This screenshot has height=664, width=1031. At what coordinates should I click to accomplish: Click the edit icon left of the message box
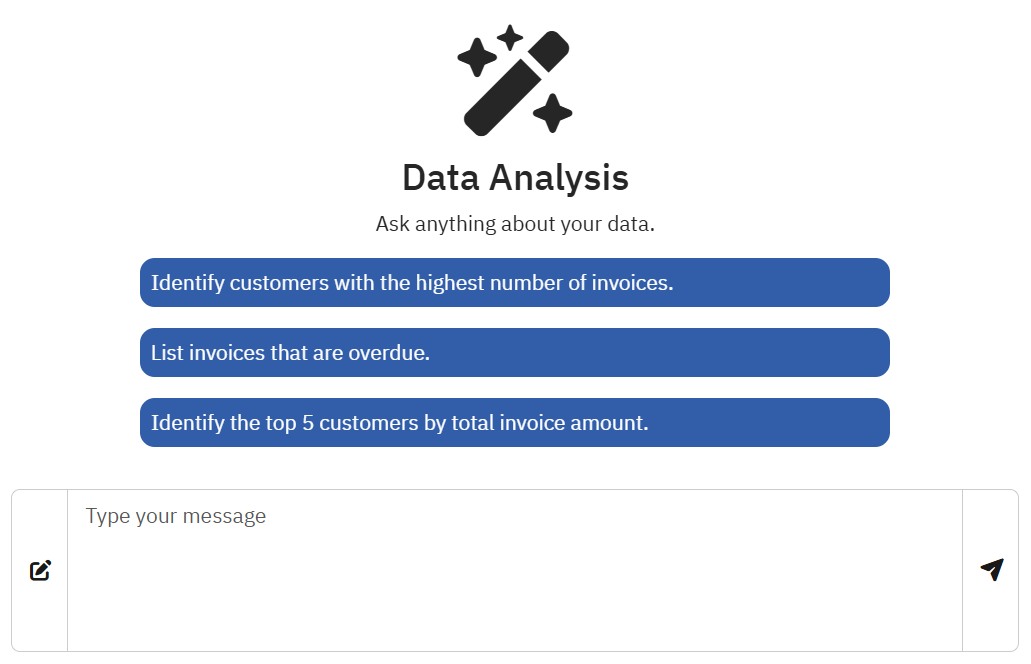point(39,570)
